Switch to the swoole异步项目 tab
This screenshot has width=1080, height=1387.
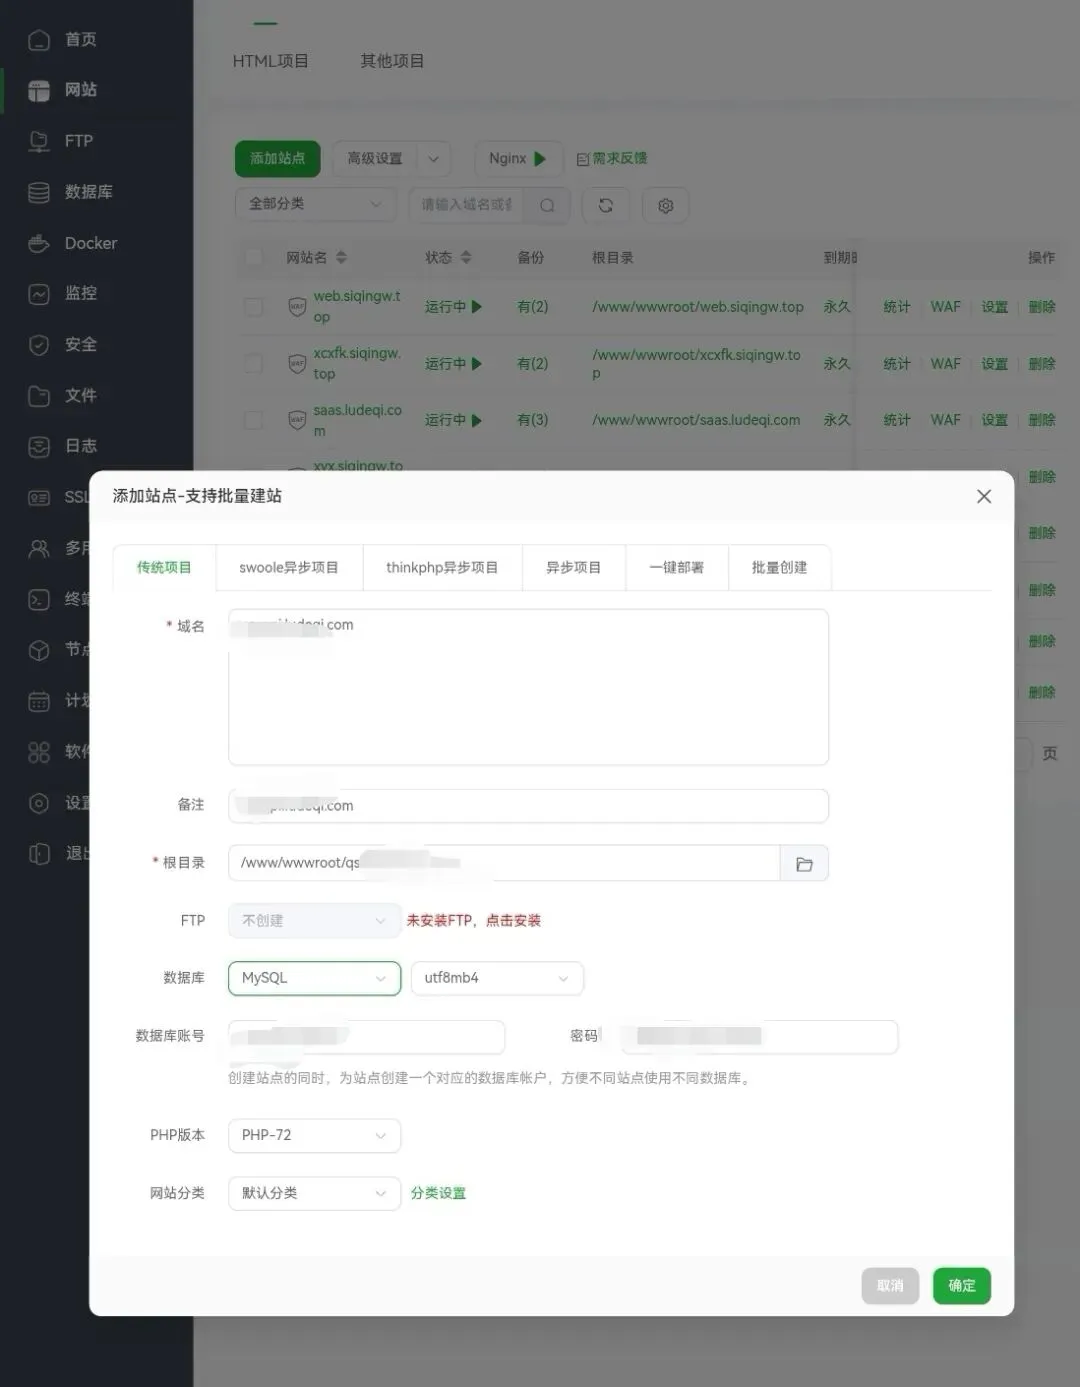(289, 567)
